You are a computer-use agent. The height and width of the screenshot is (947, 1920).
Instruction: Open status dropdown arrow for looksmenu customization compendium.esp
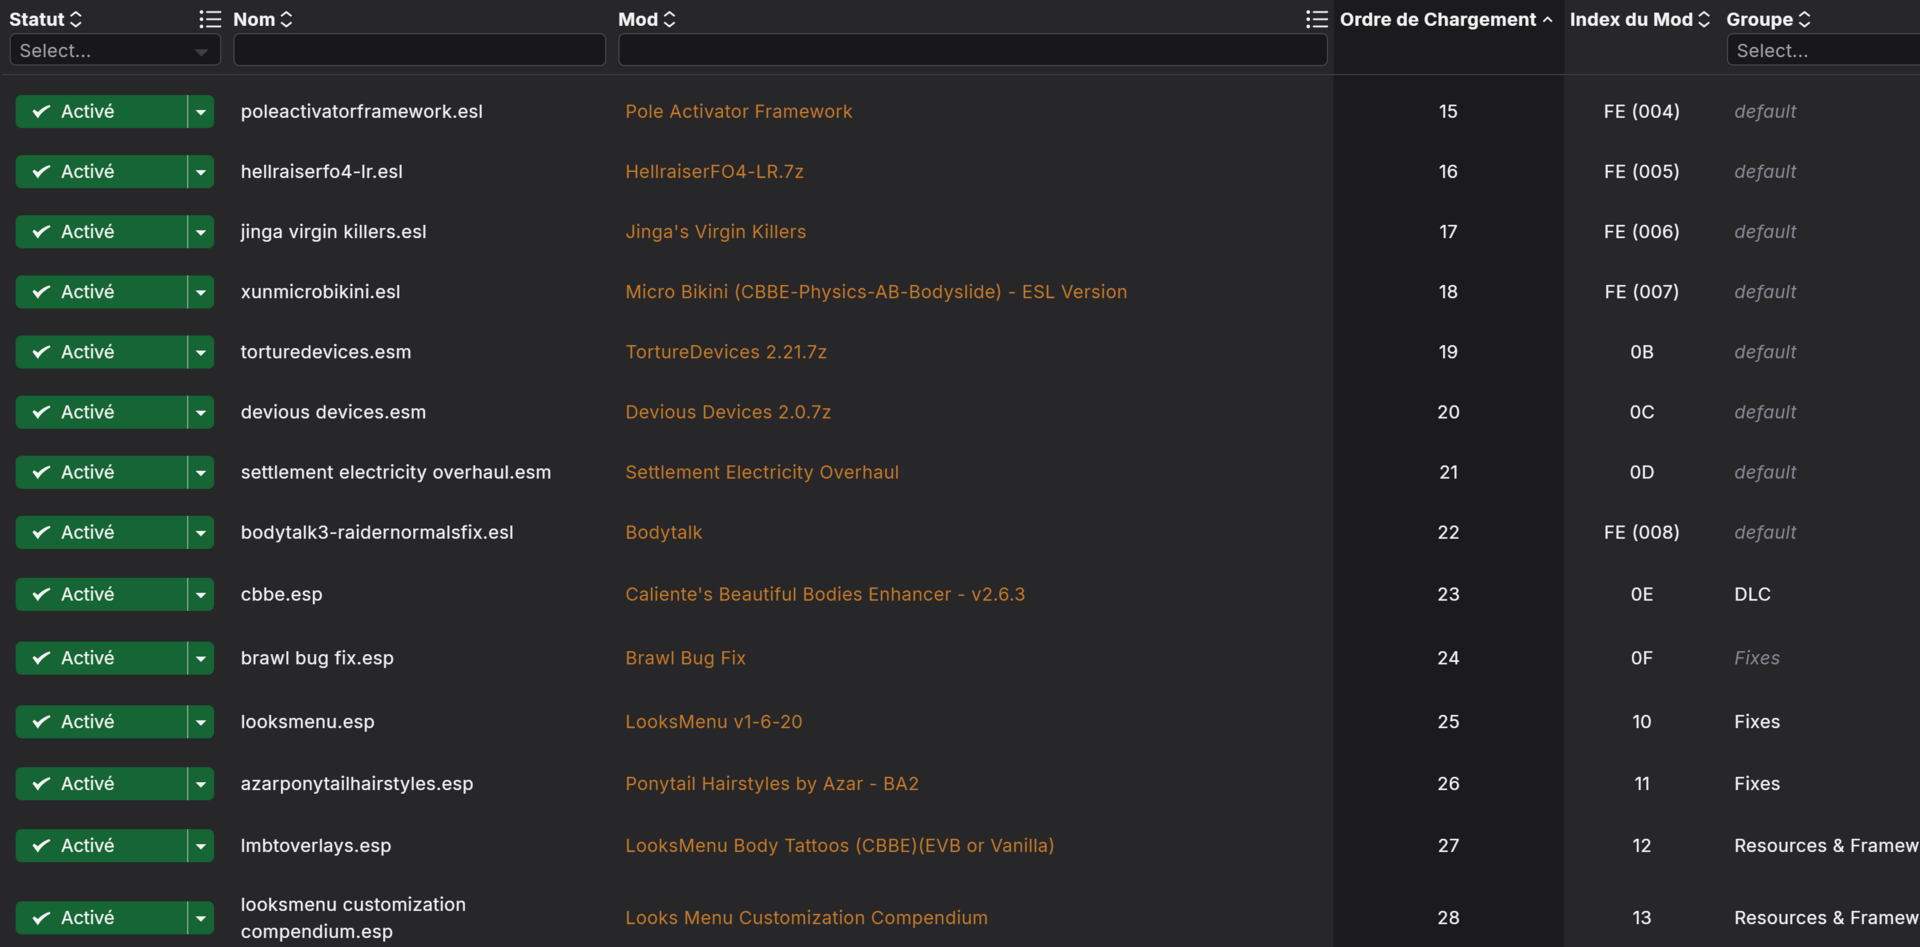201,917
